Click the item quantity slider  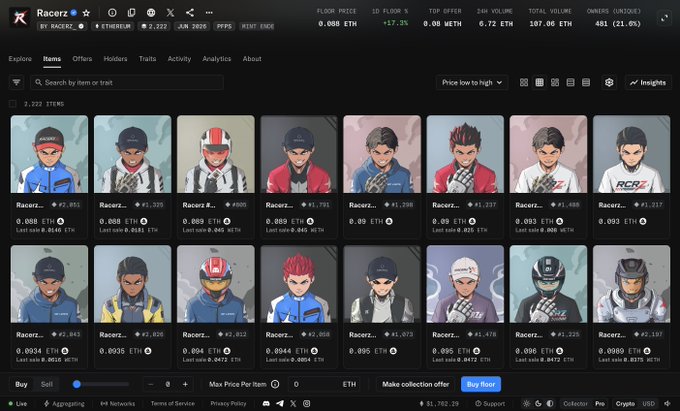coord(101,384)
